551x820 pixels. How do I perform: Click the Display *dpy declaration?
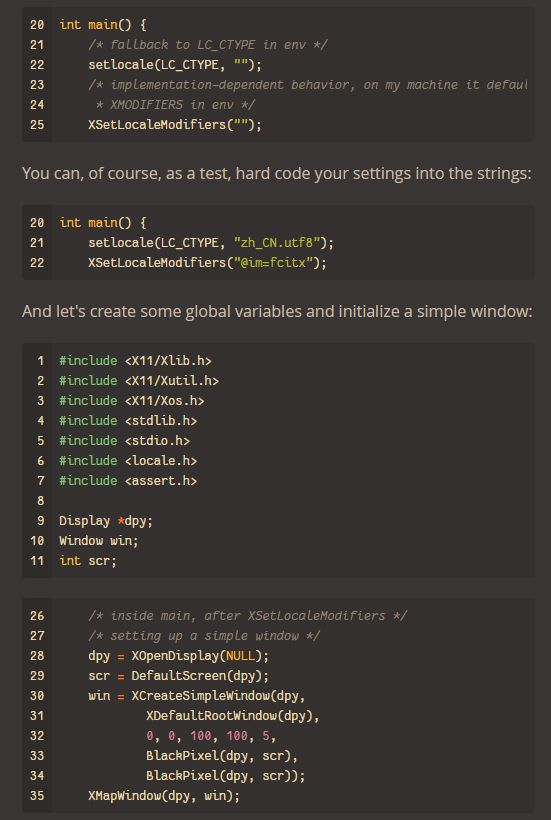(106, 520)
